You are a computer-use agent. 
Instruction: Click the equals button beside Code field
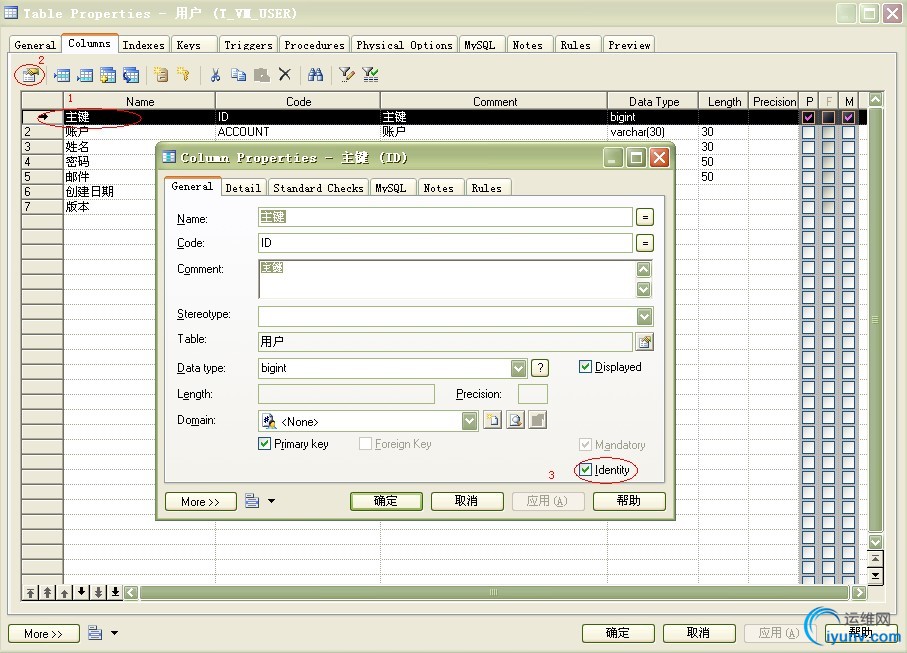click(645, 243)
